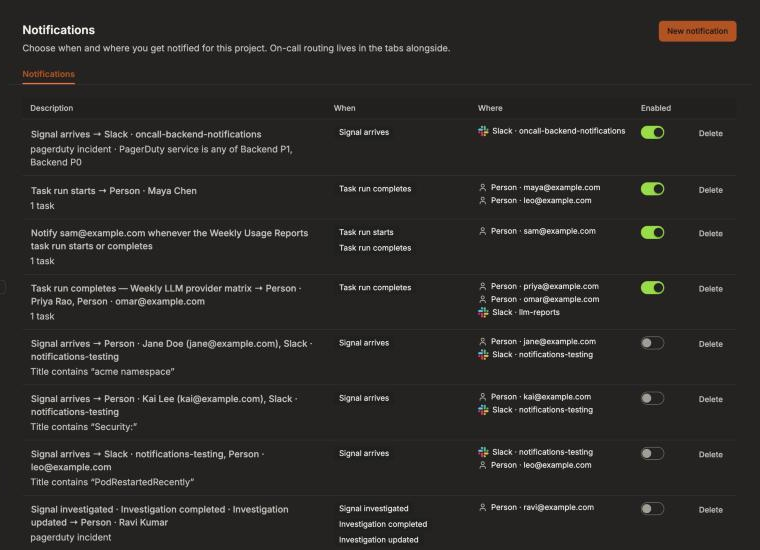760x550 pixels.
Task: Click the Description column header
Action: coord(51,108)
